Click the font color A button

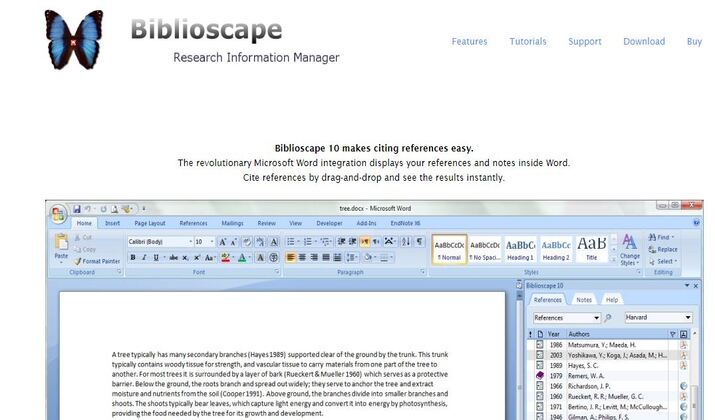coord(242,258)
